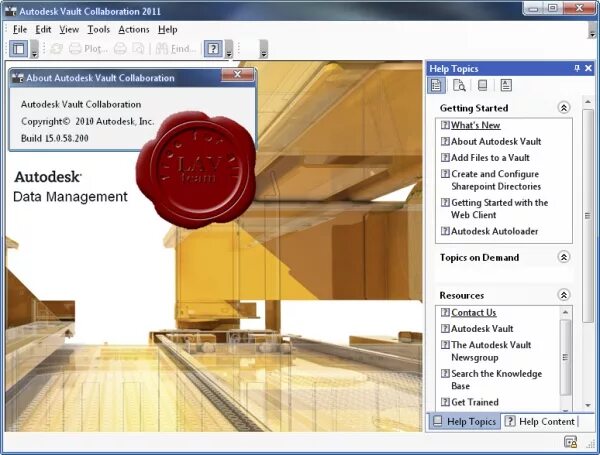
Task: Open the File menu
Action: point(20,29)
